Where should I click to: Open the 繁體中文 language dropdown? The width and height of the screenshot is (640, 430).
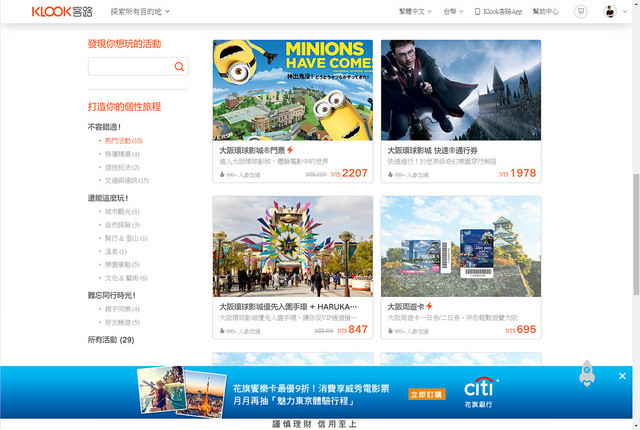(415, 11)
